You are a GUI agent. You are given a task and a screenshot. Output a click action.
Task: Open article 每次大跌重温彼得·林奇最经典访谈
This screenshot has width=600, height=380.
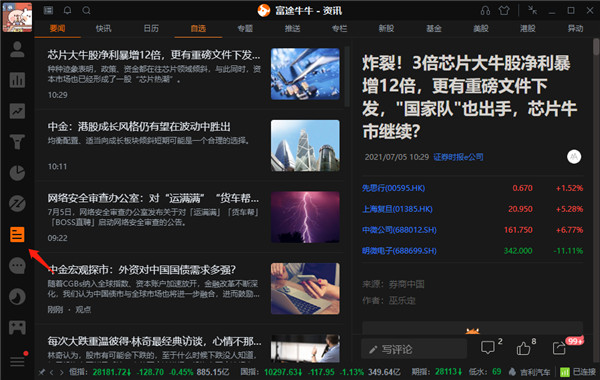(155, 341)
